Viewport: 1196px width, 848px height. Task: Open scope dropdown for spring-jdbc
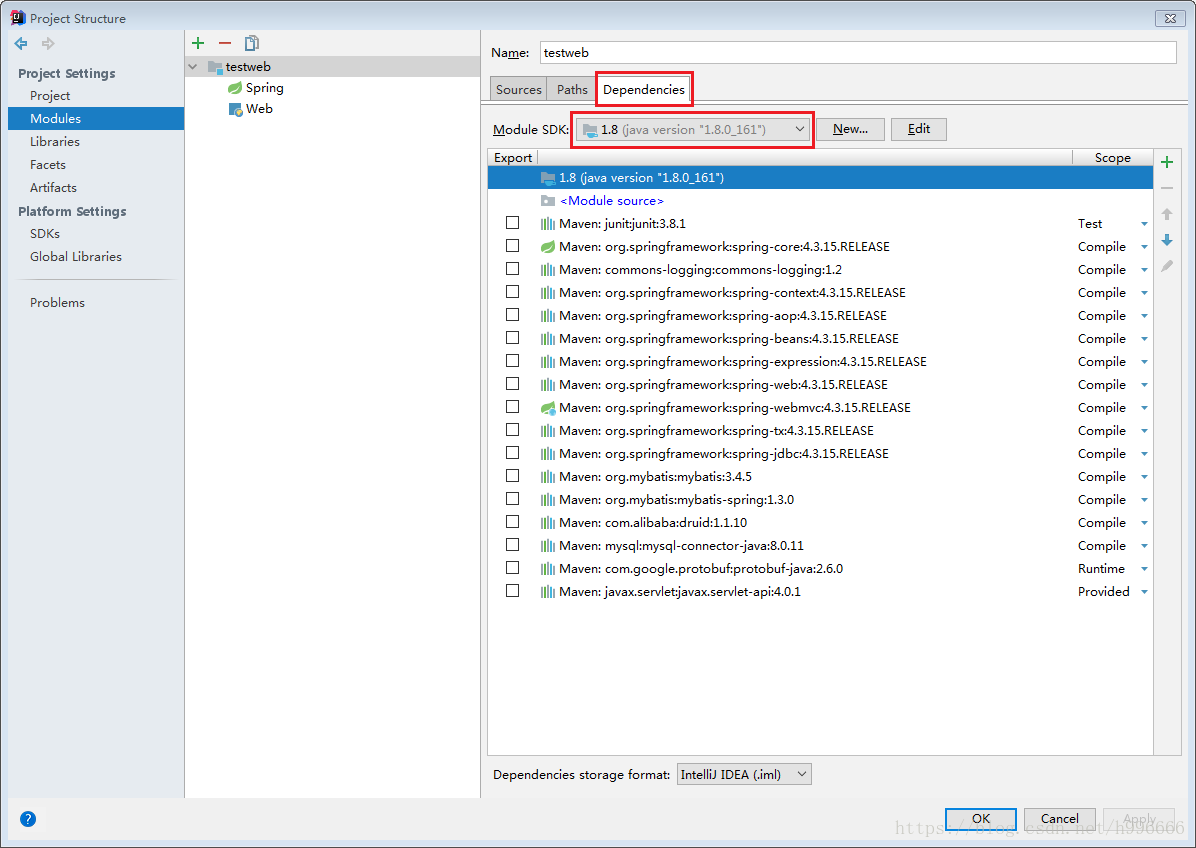[x=1144, y=455]
